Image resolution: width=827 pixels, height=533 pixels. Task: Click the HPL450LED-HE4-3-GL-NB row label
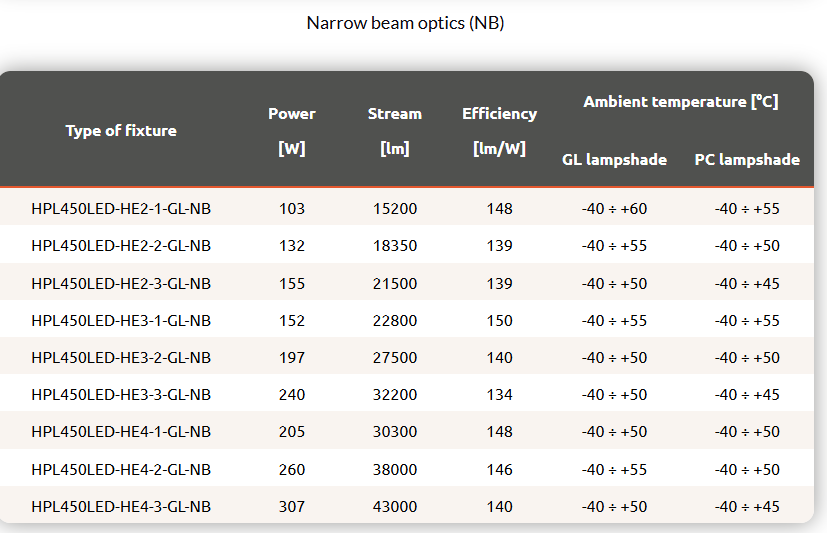[121, 506]
